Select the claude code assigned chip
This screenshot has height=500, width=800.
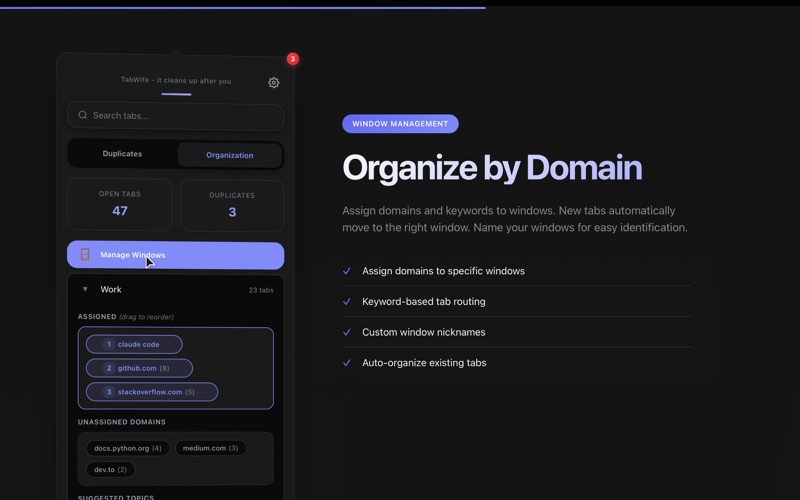point(134,344)
